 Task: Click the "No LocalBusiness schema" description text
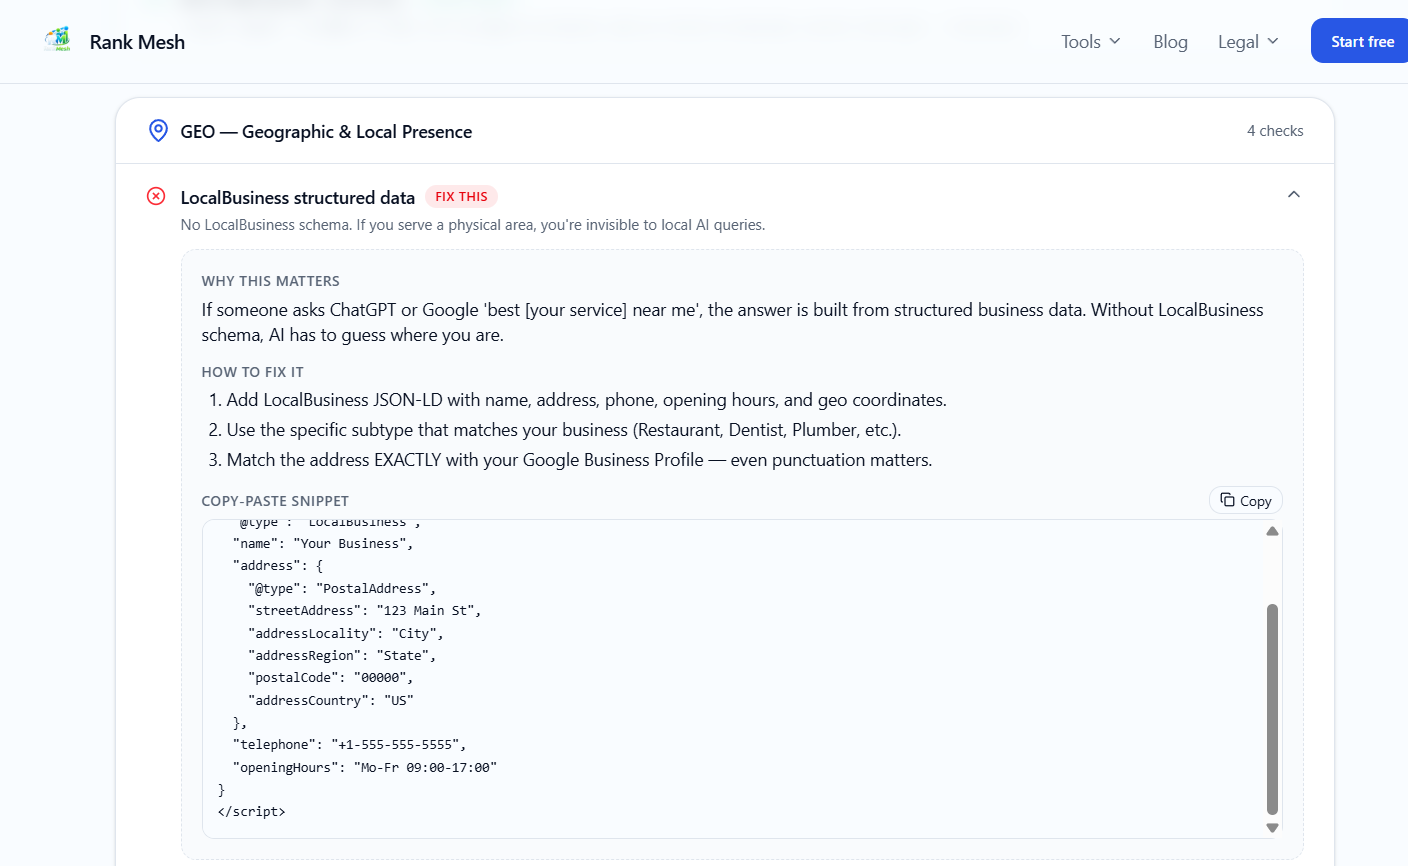pyautogui.click(x=473, y=225)
